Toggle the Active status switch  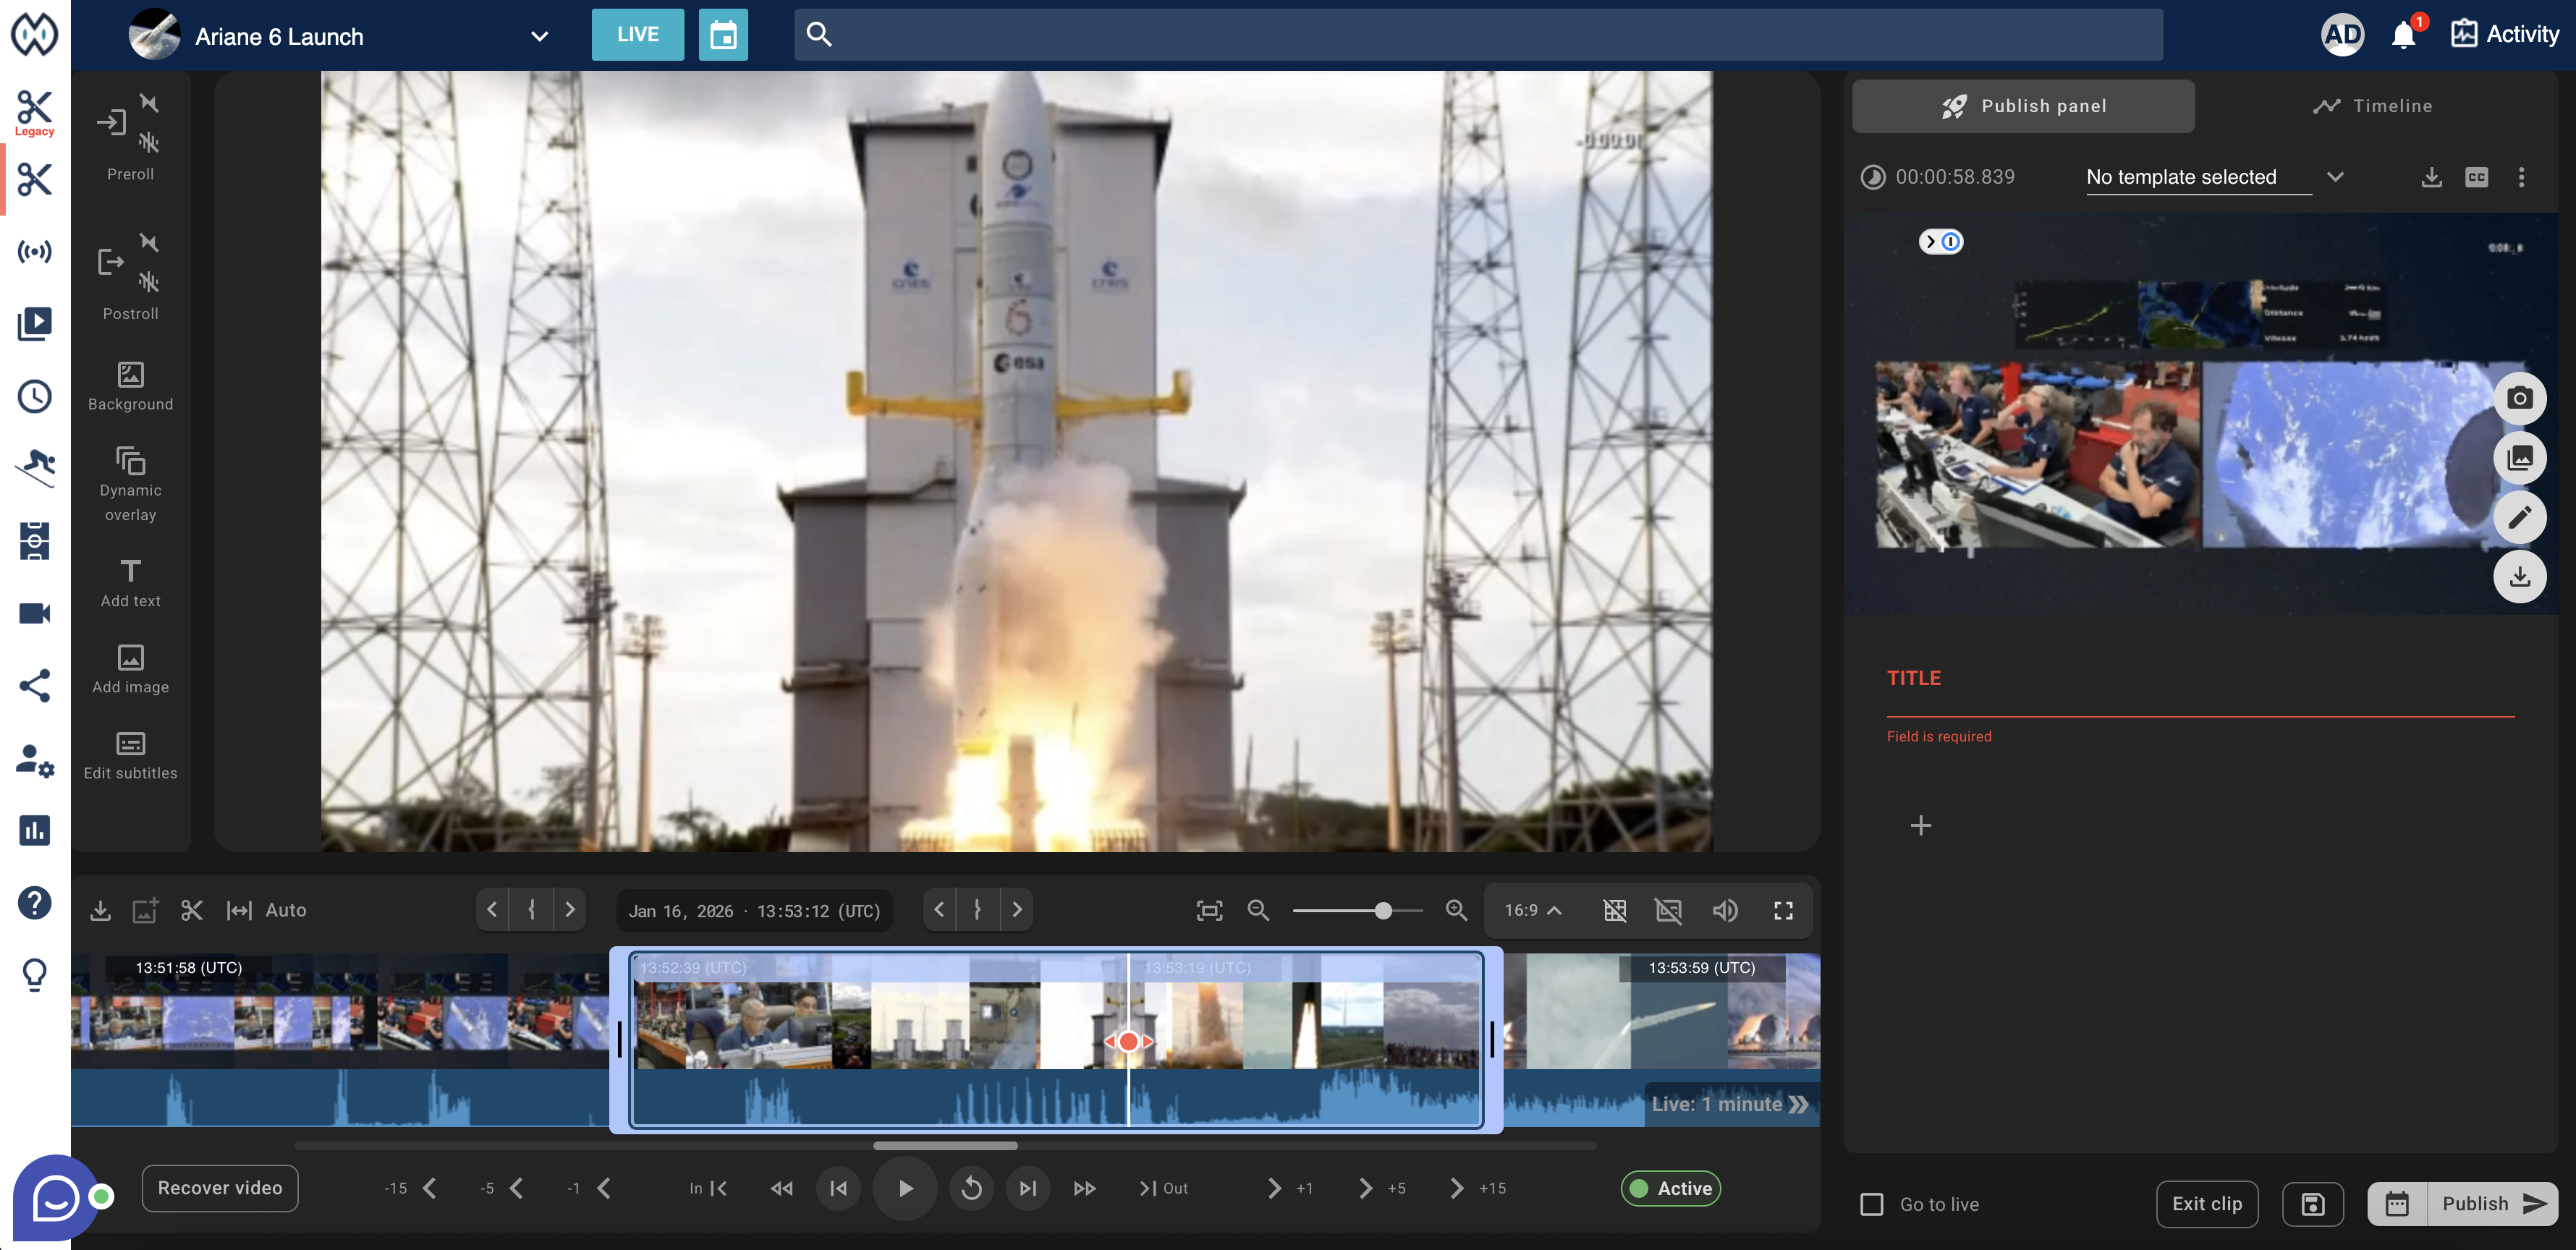[x=1670, y=1188]
